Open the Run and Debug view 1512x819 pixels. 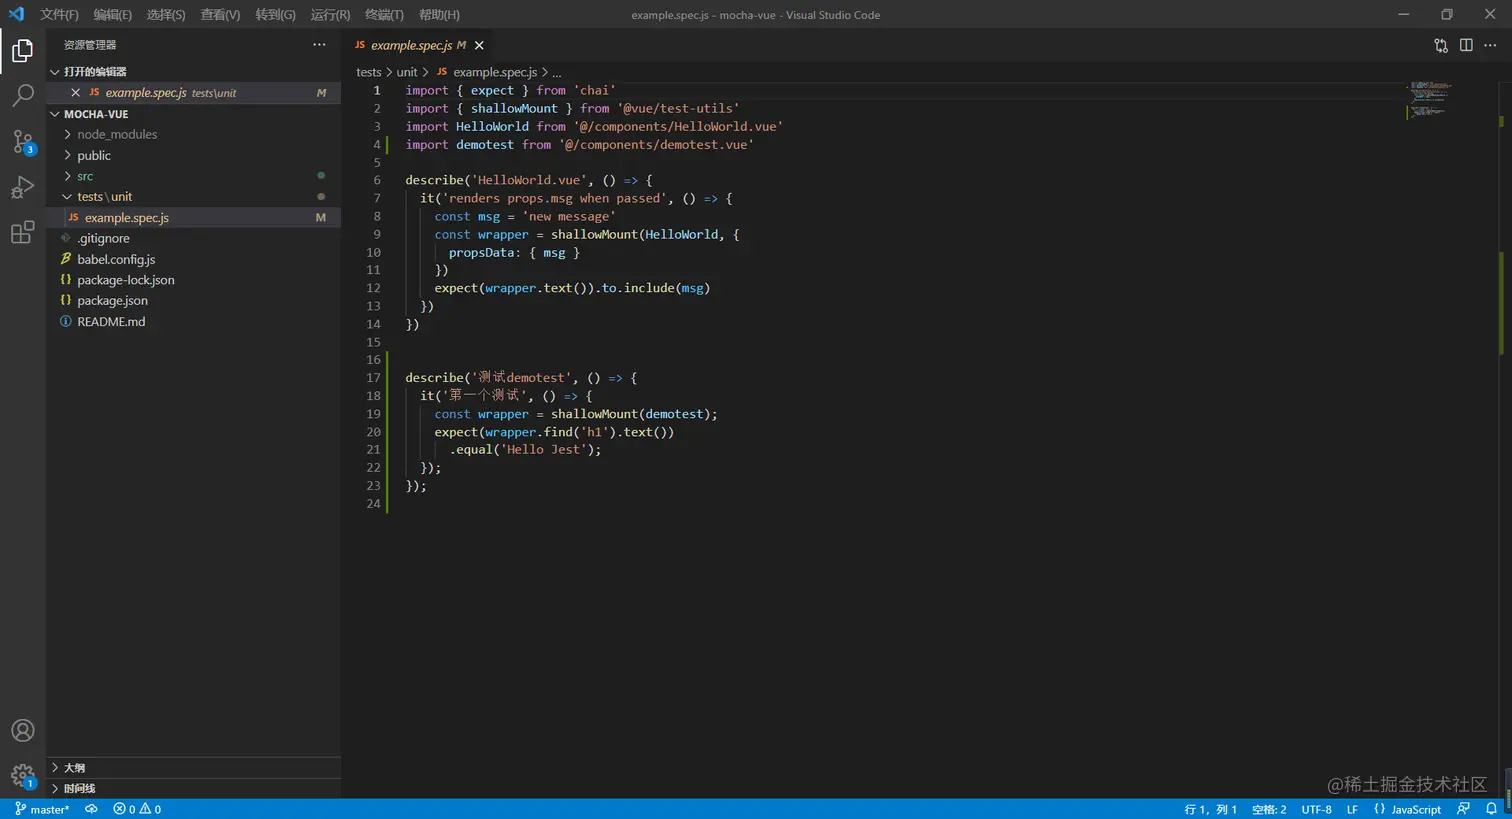(x=22, y=187)
